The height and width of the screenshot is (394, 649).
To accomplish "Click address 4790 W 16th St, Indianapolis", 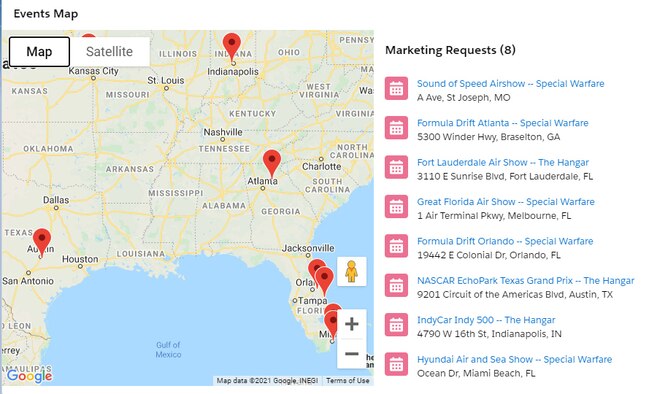I will click(489, 334).
